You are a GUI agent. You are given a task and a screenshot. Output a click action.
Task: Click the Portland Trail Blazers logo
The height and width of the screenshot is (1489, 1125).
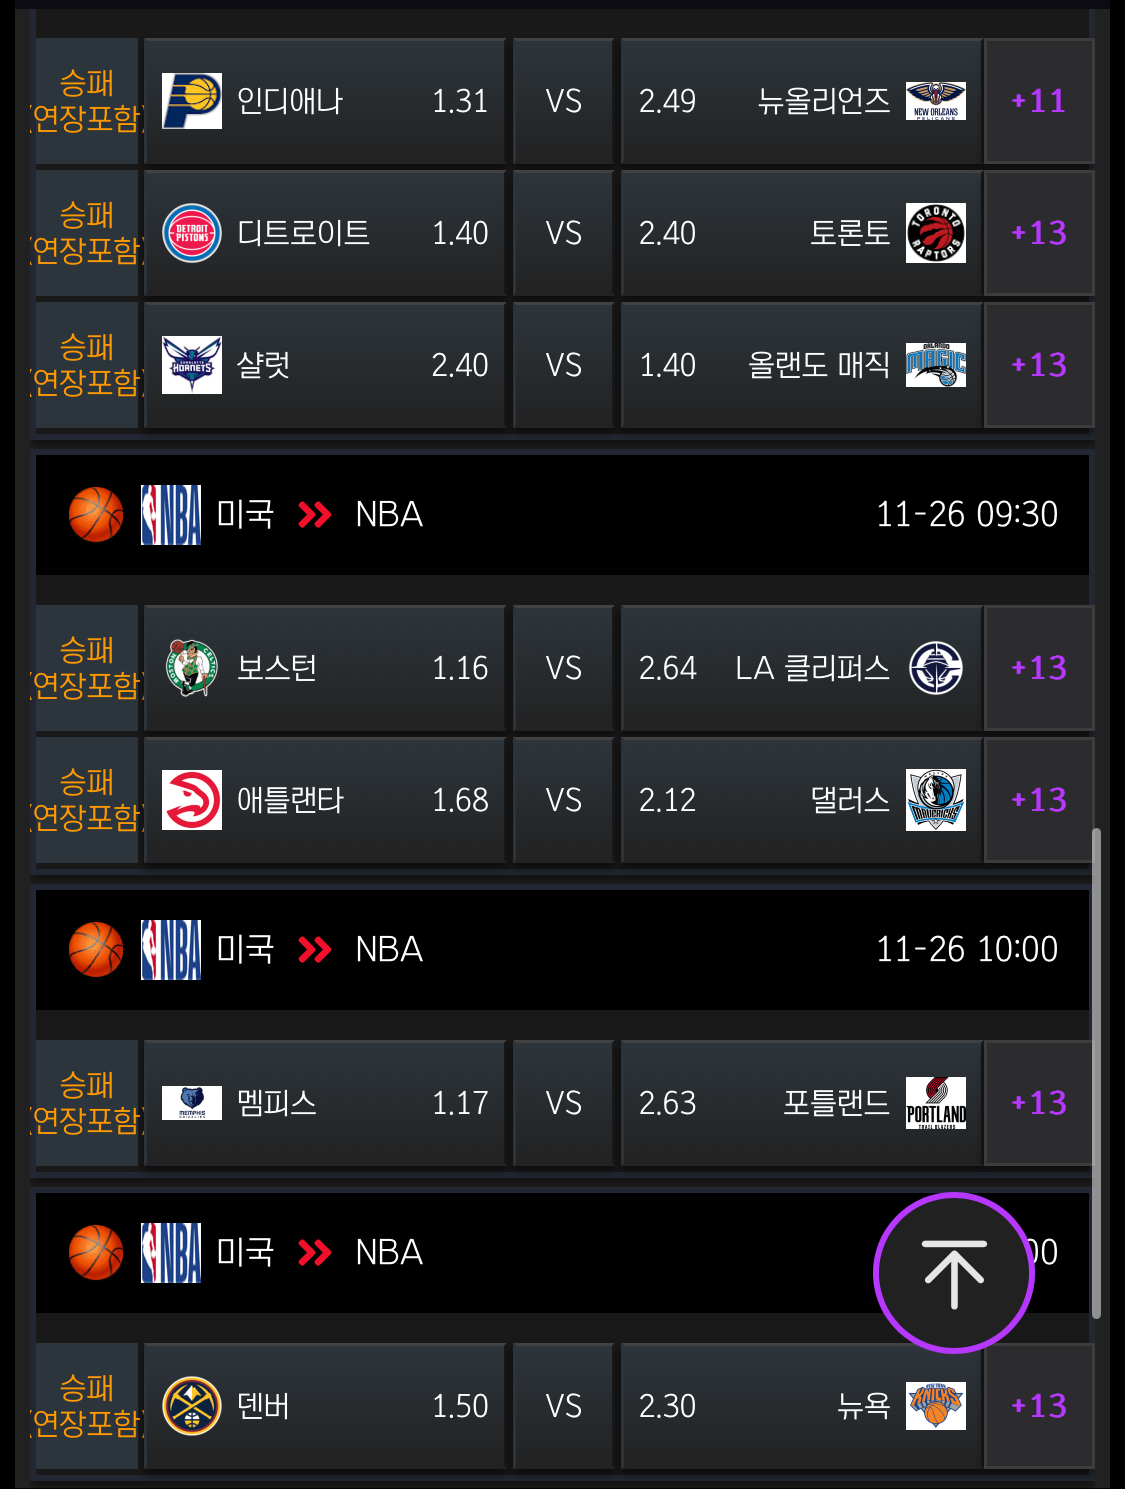(936, 1103)
